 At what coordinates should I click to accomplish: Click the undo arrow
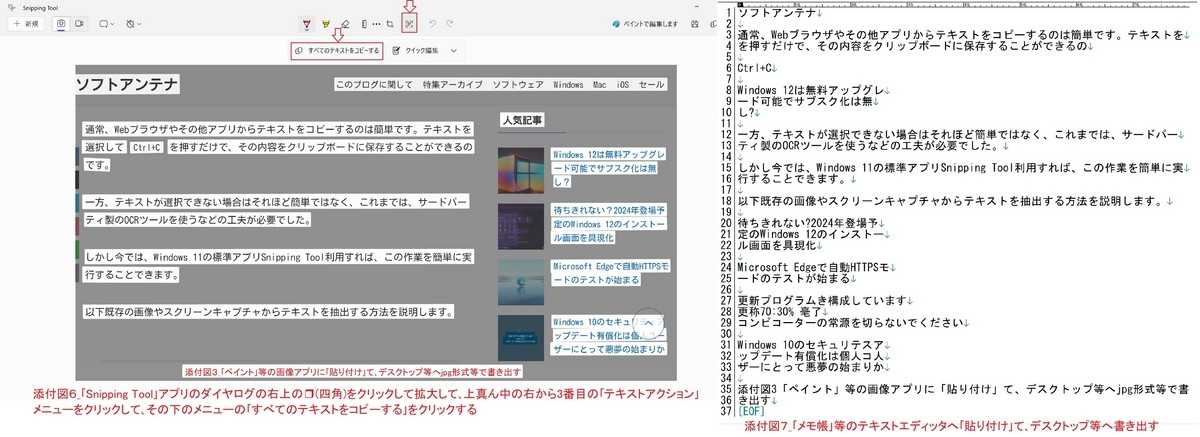432,23
